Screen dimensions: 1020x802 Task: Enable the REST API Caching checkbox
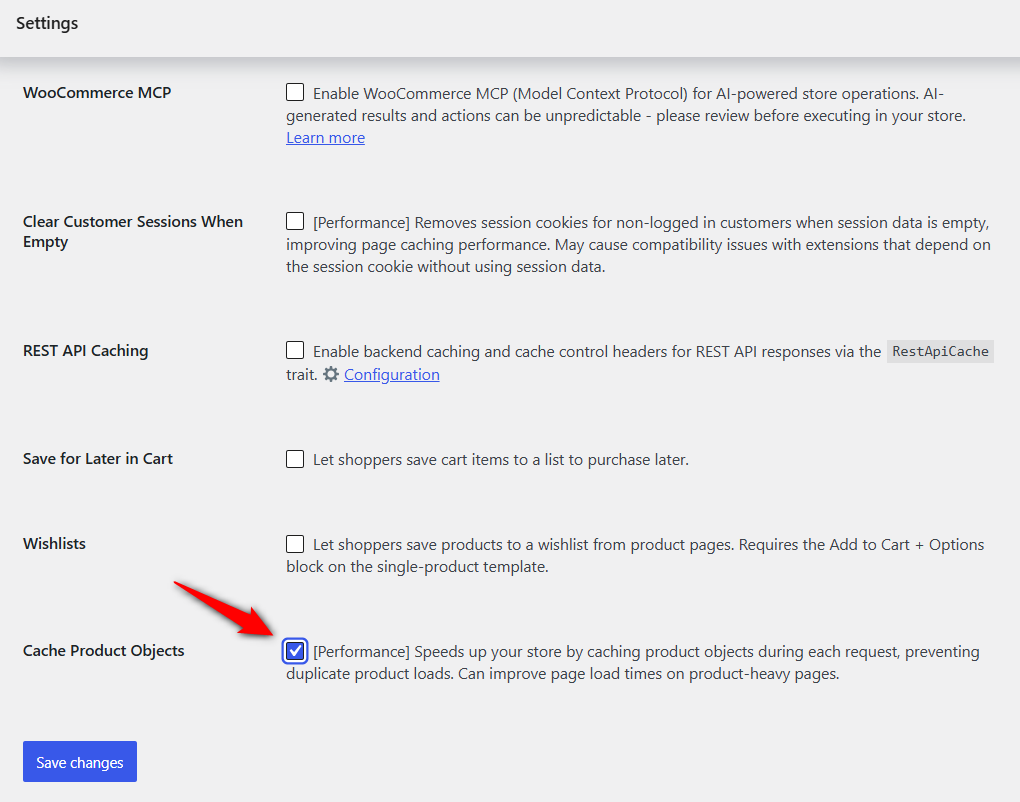[295, 350]
